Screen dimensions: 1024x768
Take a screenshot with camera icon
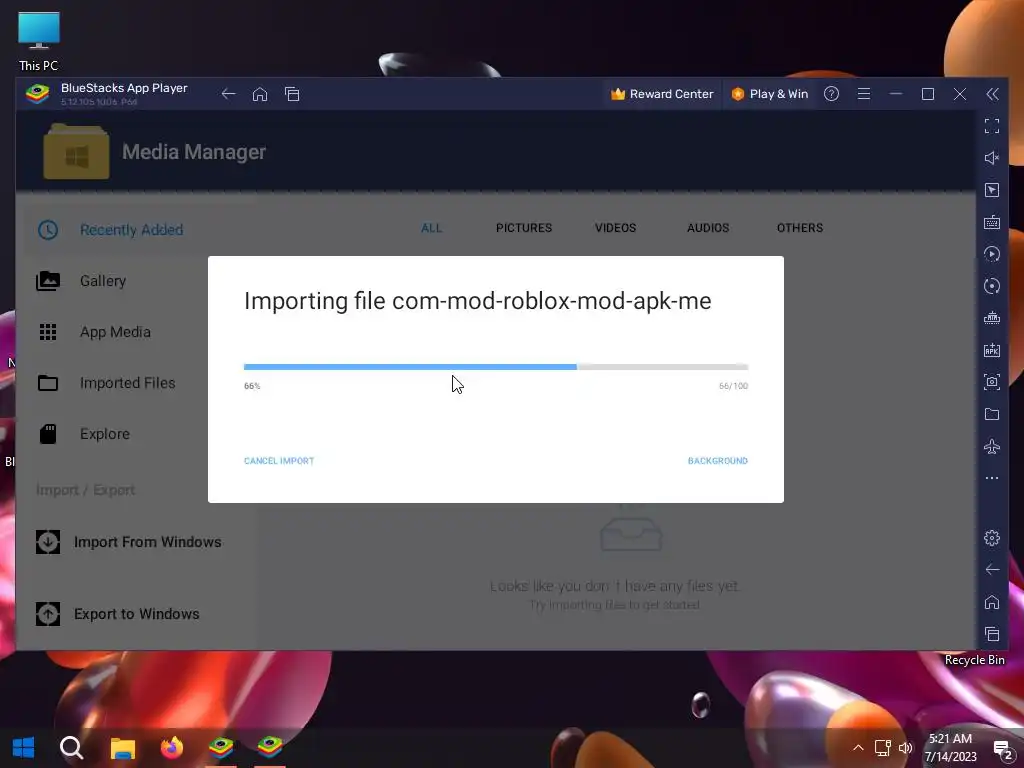[992, 382]
